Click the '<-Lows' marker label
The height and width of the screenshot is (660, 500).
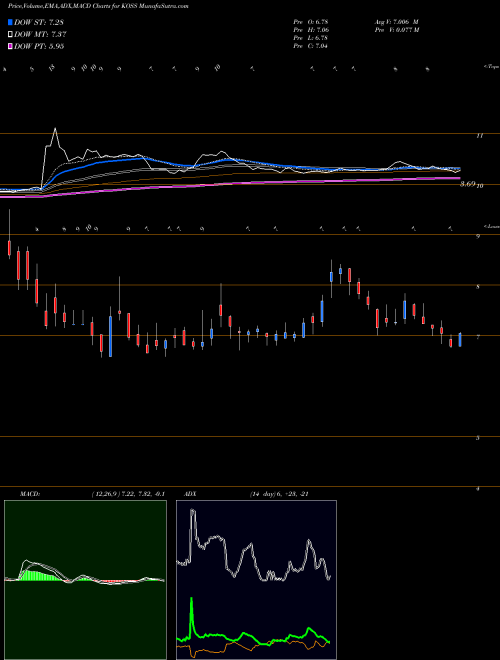tap(491, 226)
